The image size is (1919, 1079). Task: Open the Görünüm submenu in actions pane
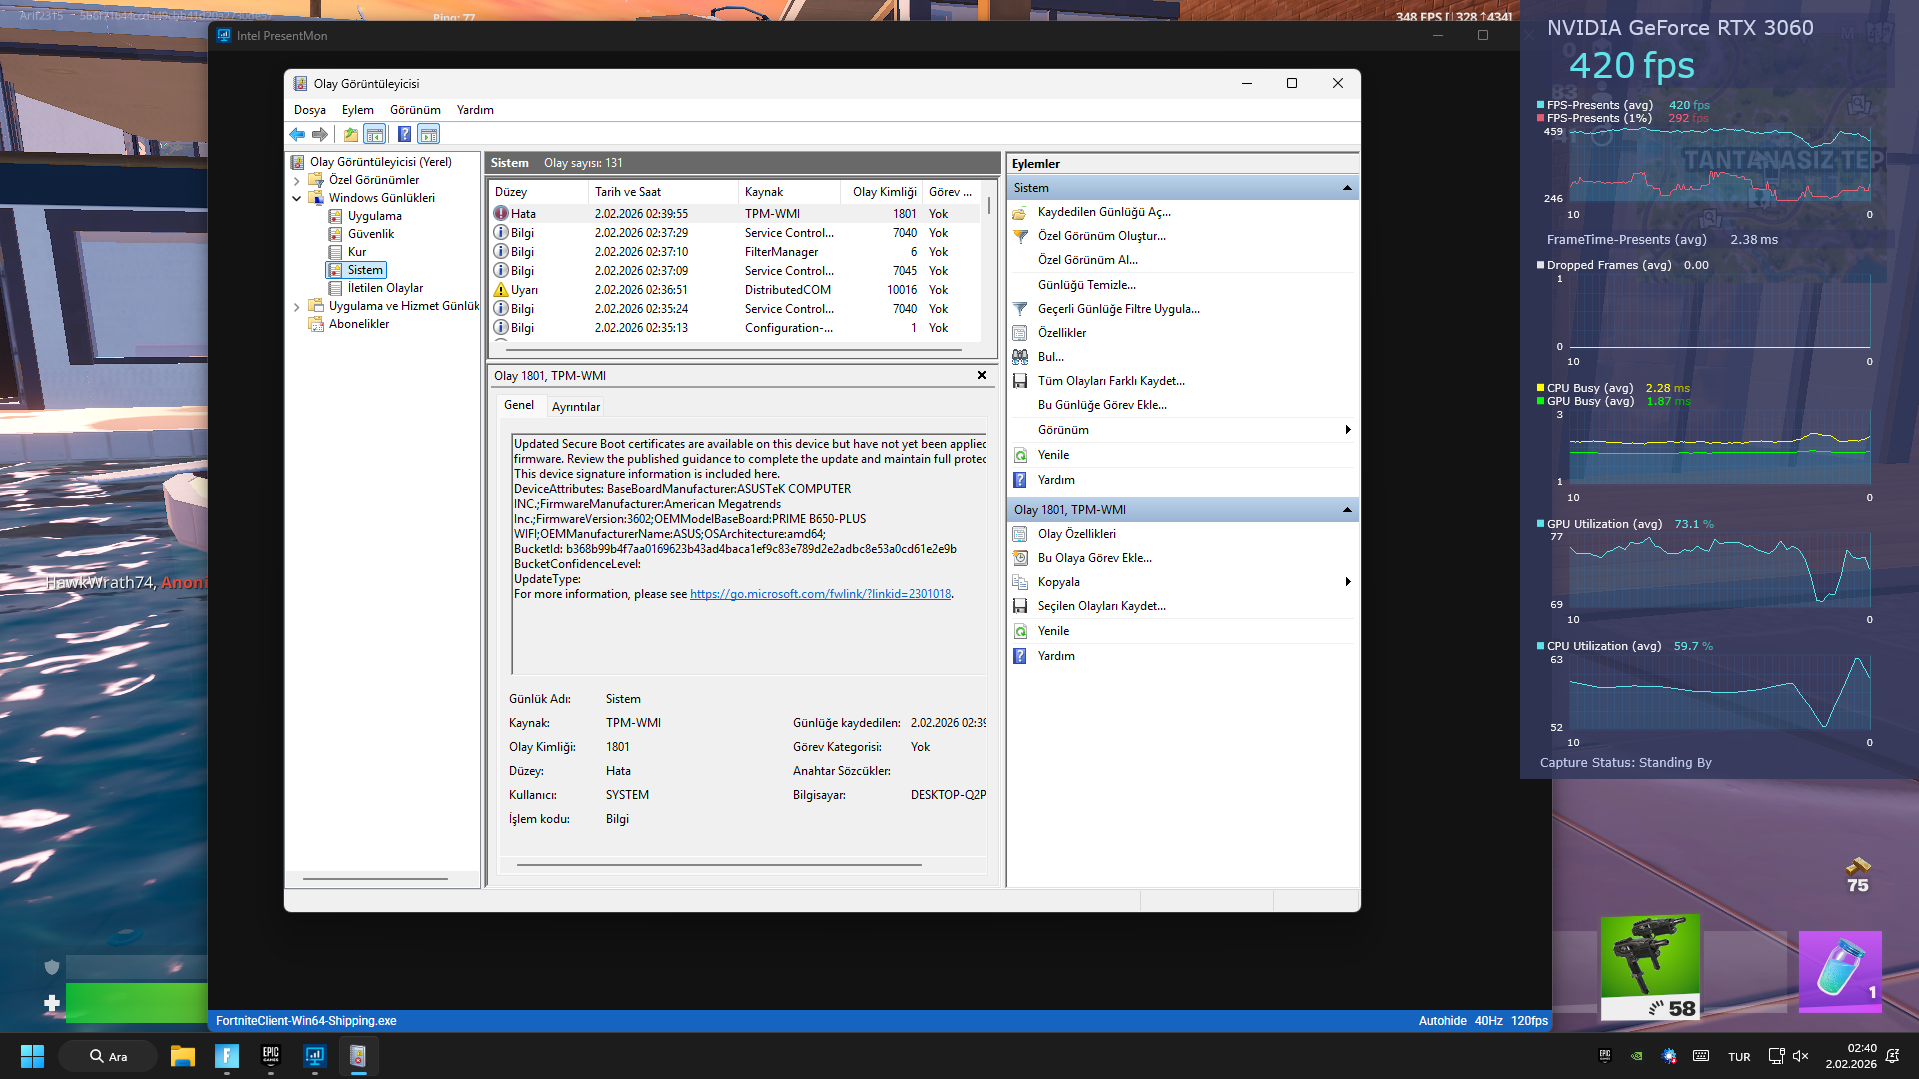[1182, 430]
